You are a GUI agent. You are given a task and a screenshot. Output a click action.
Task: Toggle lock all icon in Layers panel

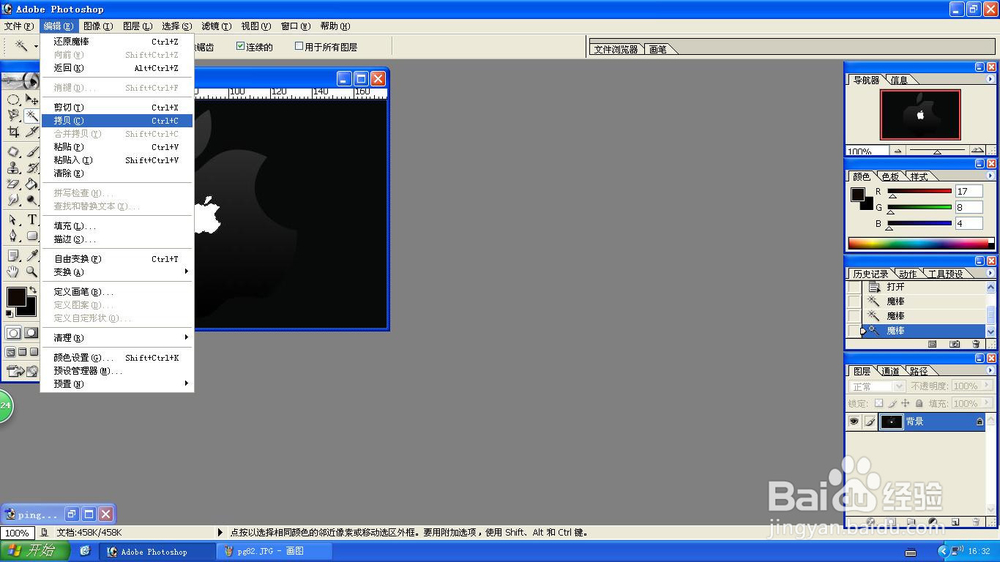tap(919, 403)
